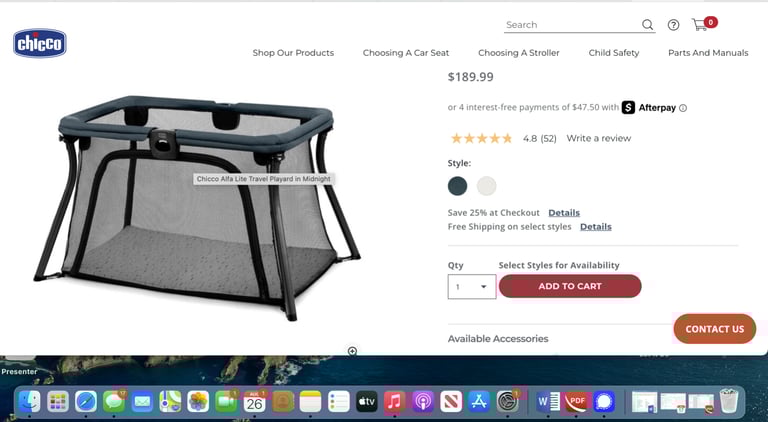This screenshot has width=768, height=422.
Task: Open Details link for Save 25%
Action: click(x=564, y=212)
